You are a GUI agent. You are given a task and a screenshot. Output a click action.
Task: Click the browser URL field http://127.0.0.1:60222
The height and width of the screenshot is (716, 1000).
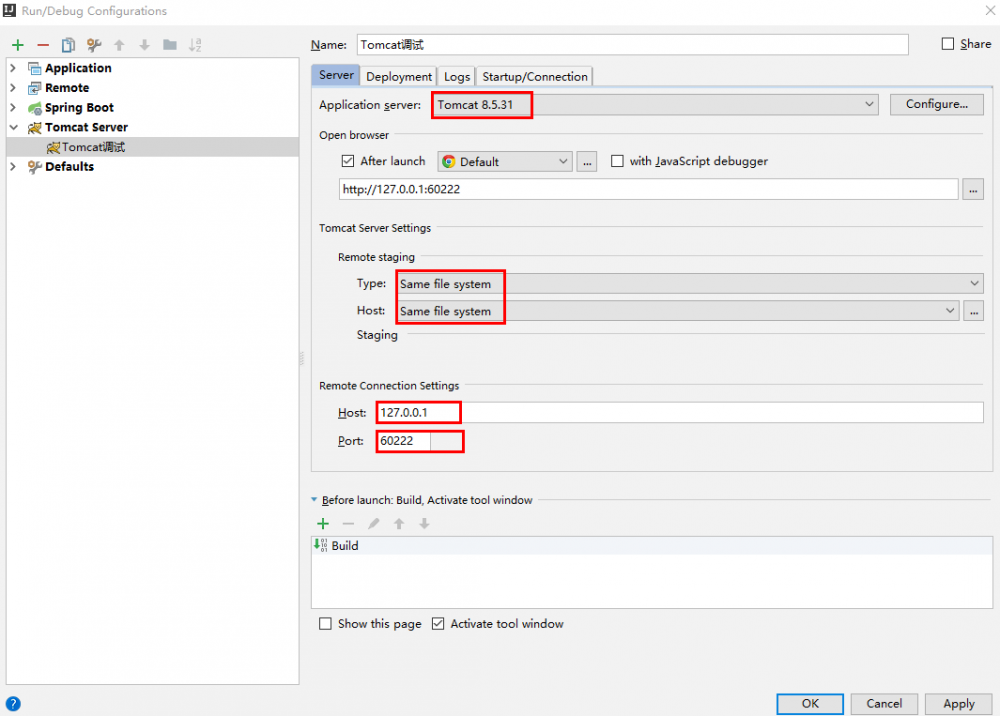coord(649,189)
